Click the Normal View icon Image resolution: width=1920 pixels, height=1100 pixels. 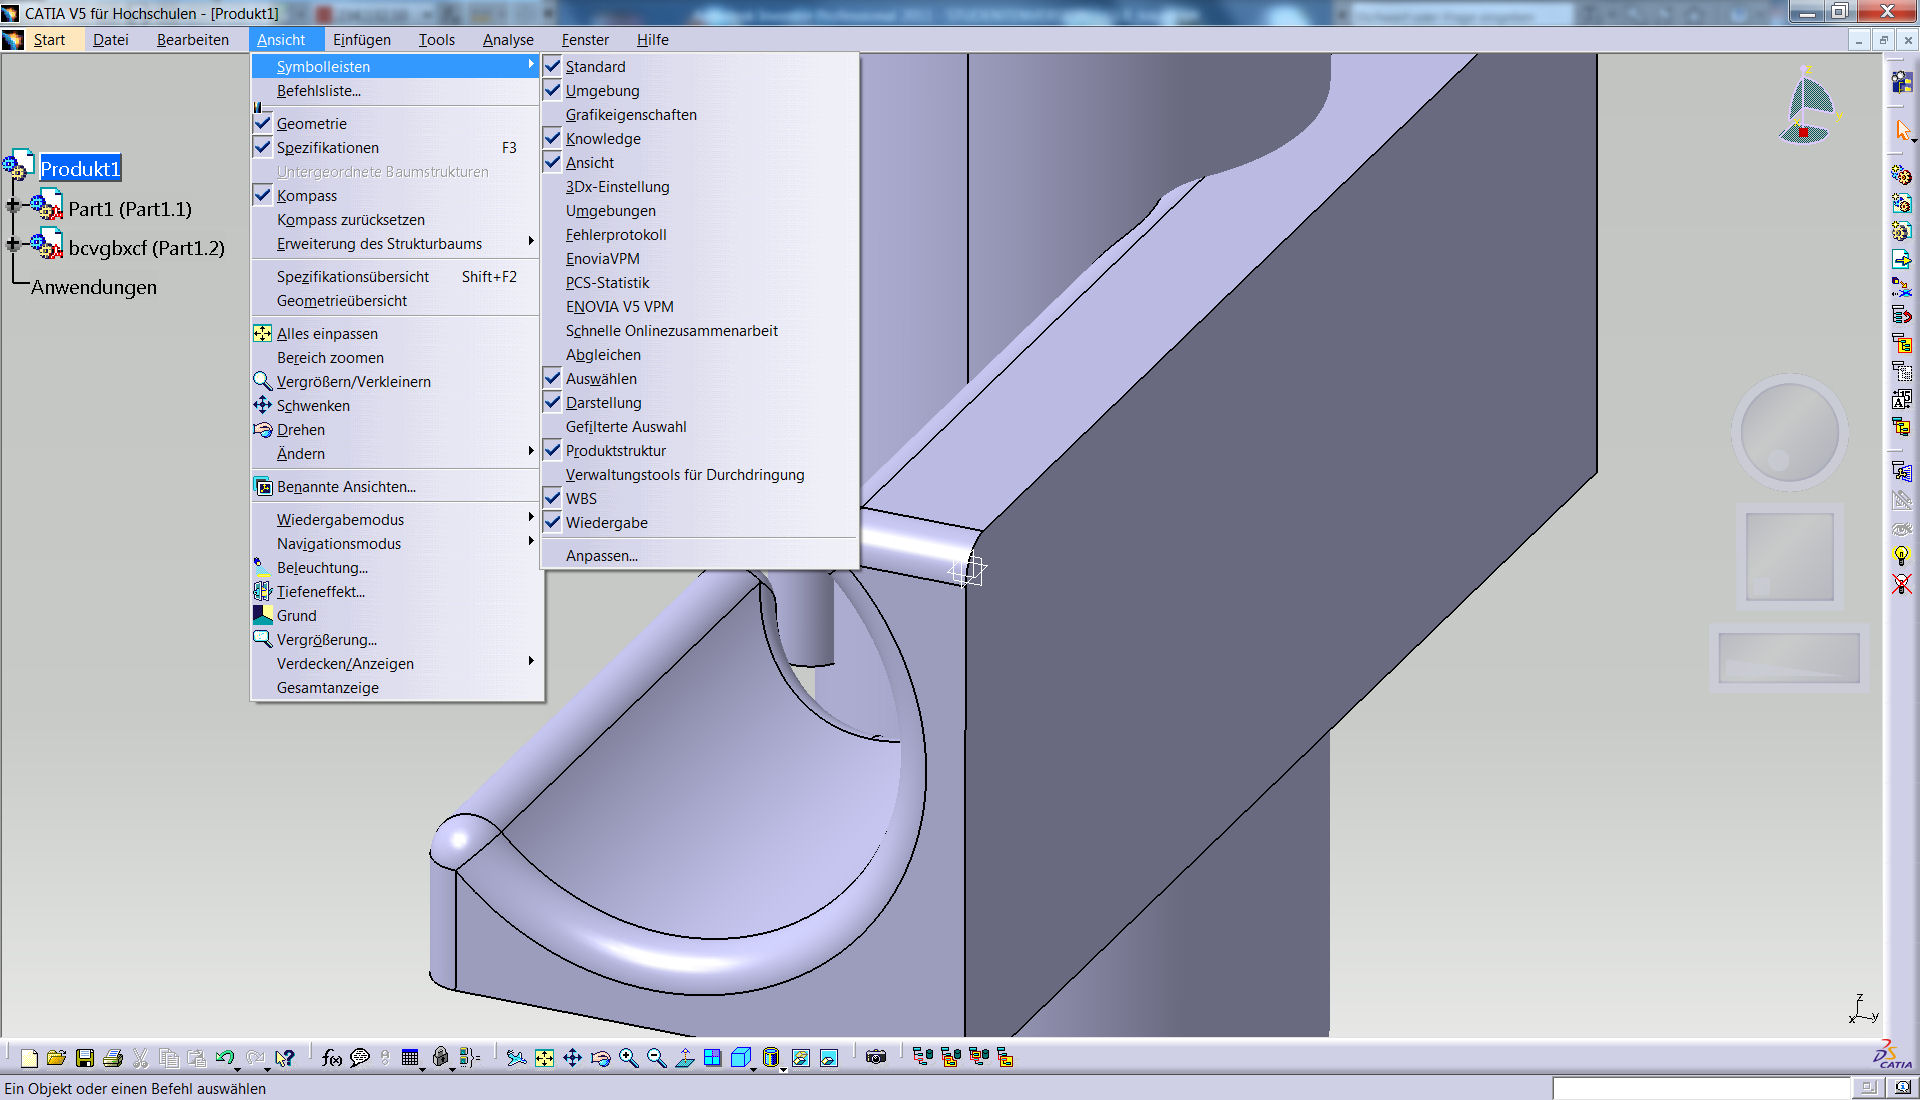[x=685, y=1058]
